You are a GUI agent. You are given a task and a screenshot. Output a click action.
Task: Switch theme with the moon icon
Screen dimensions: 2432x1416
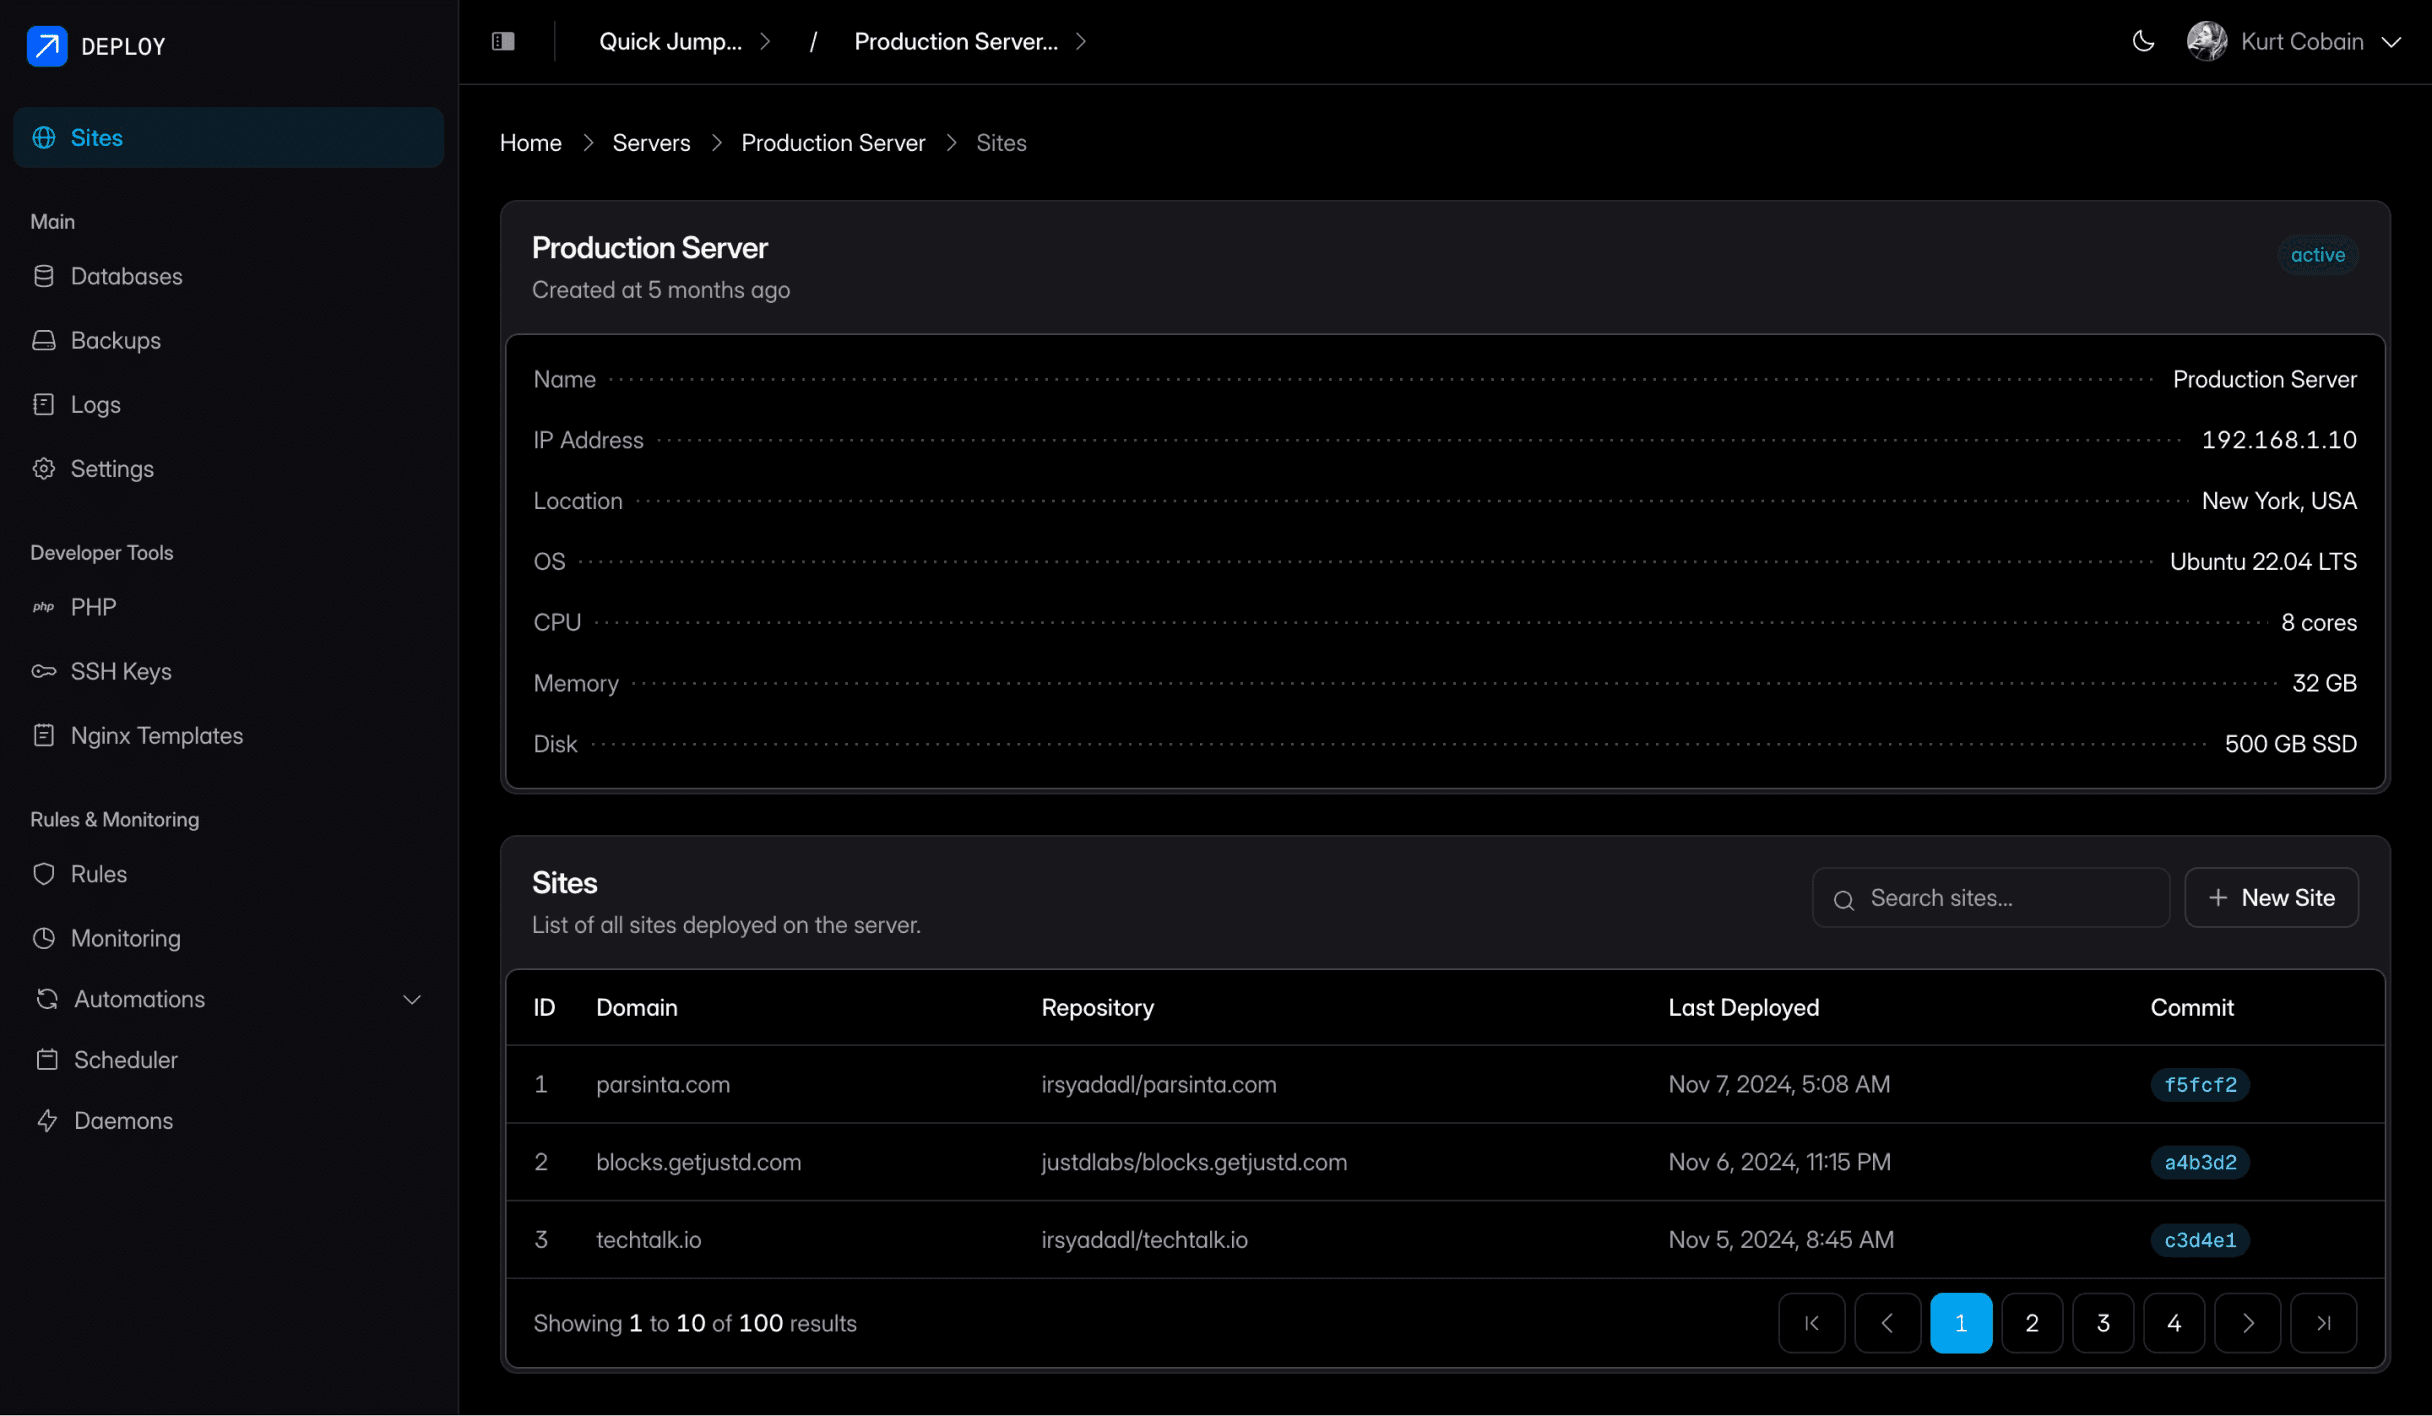tap(2143, 42)
